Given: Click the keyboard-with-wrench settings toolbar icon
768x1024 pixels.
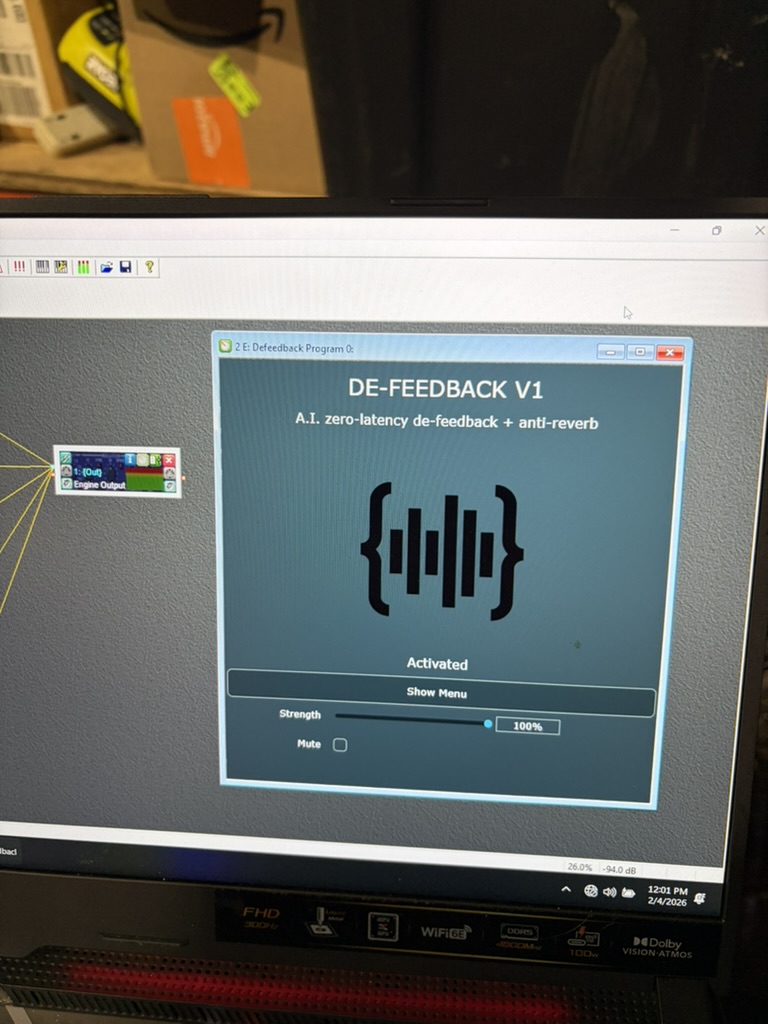Looking at the screenshot, I should pos(61,266).
